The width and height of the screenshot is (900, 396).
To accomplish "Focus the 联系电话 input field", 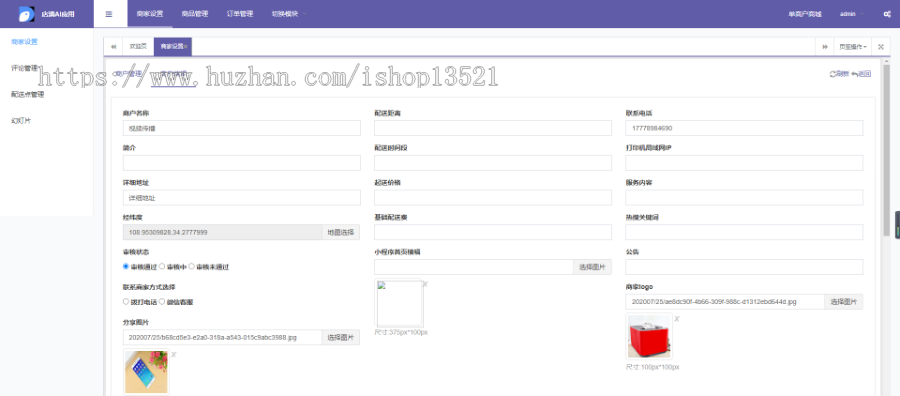I will [744, 128].
